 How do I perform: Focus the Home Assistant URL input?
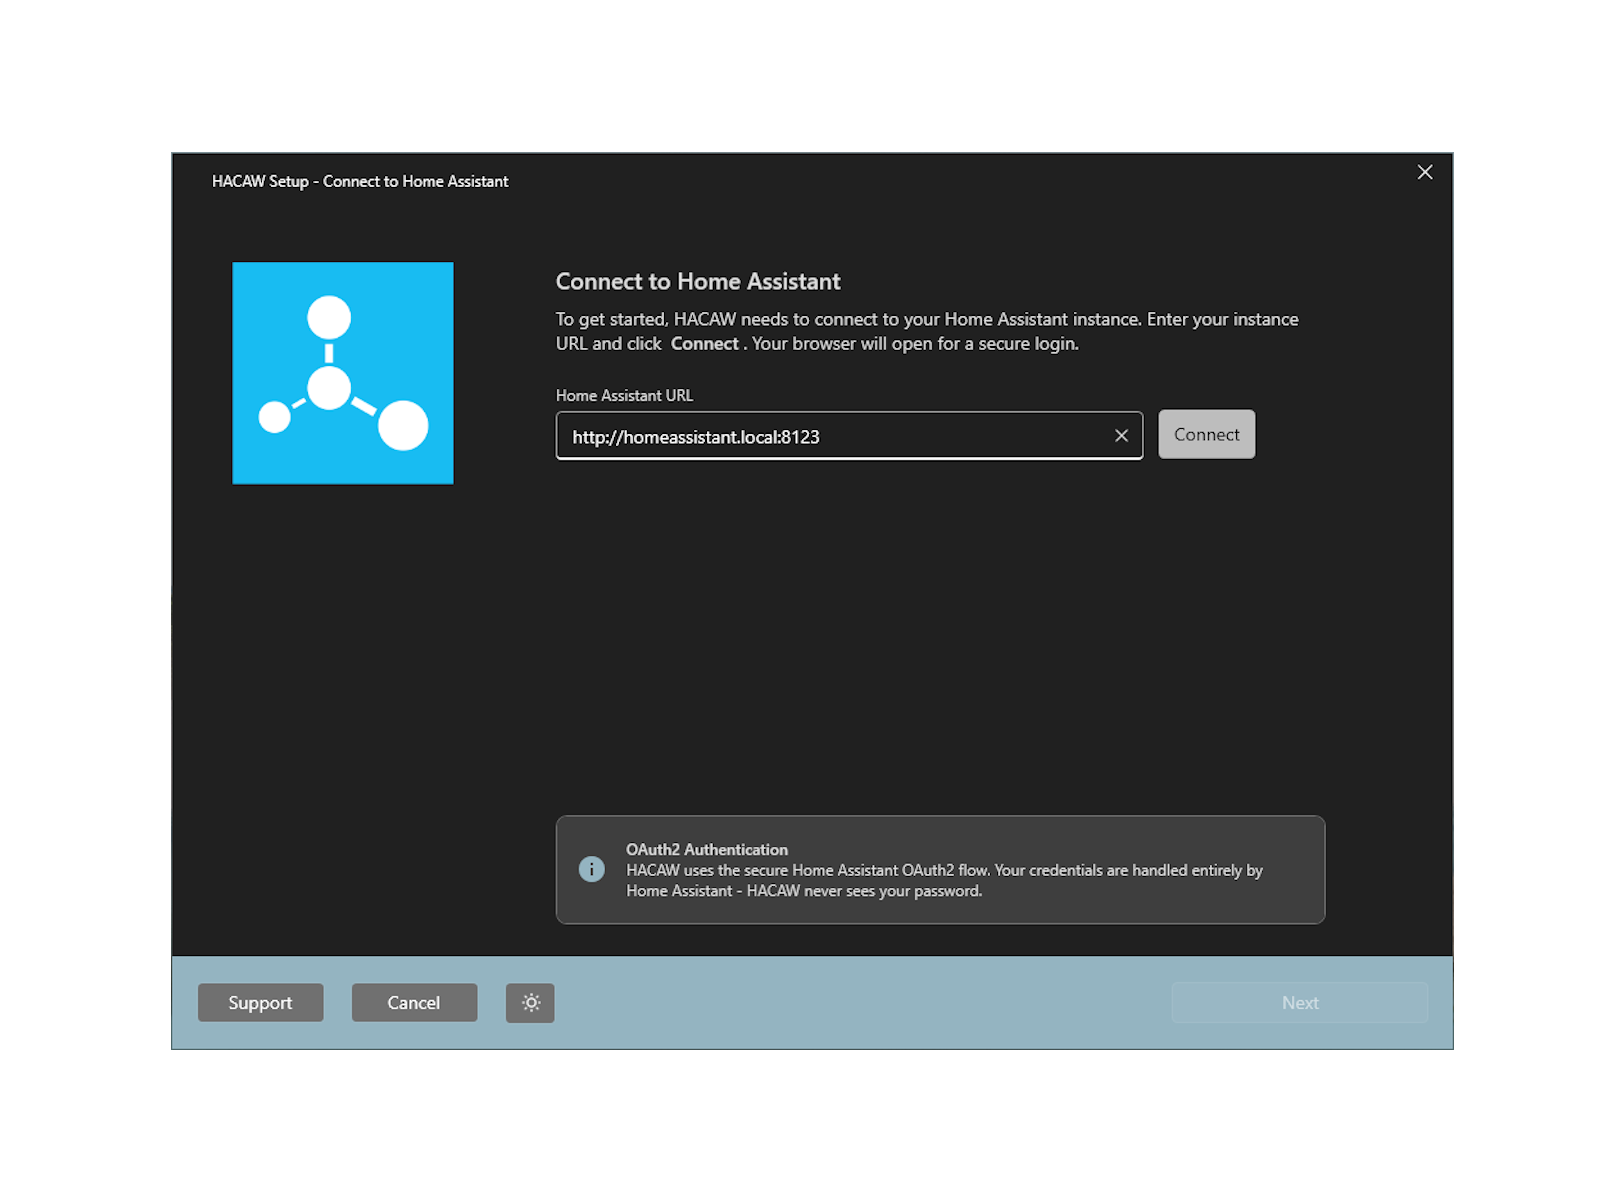coord(849,436)
